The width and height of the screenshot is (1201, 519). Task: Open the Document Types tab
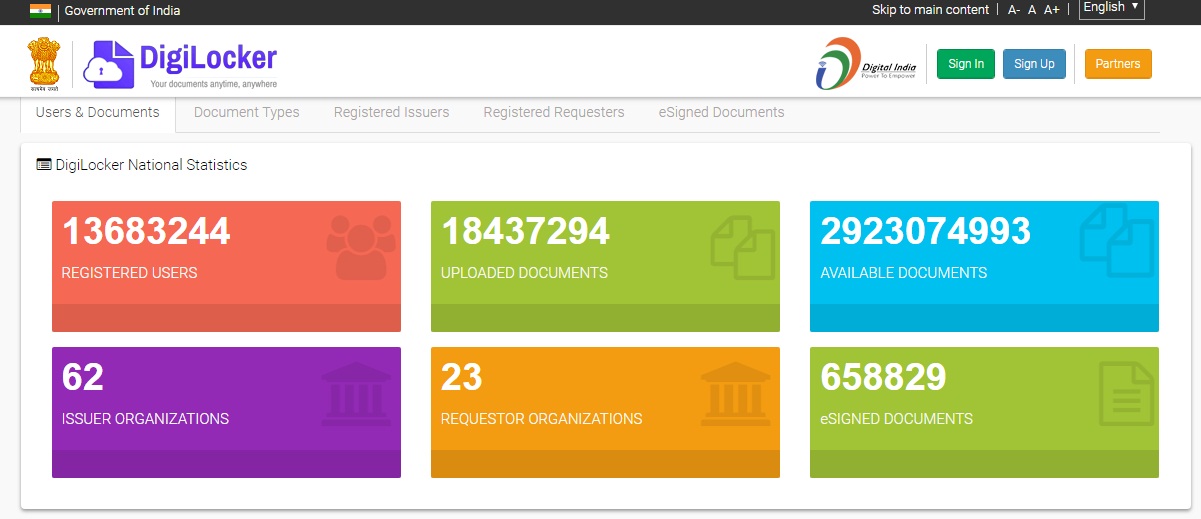coord(247,113)
